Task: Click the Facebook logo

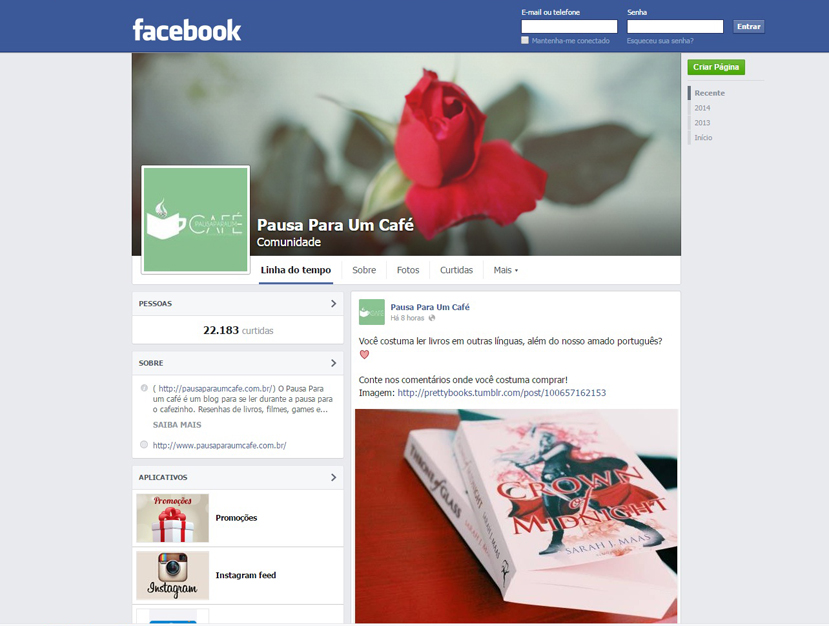Action: 187,30
